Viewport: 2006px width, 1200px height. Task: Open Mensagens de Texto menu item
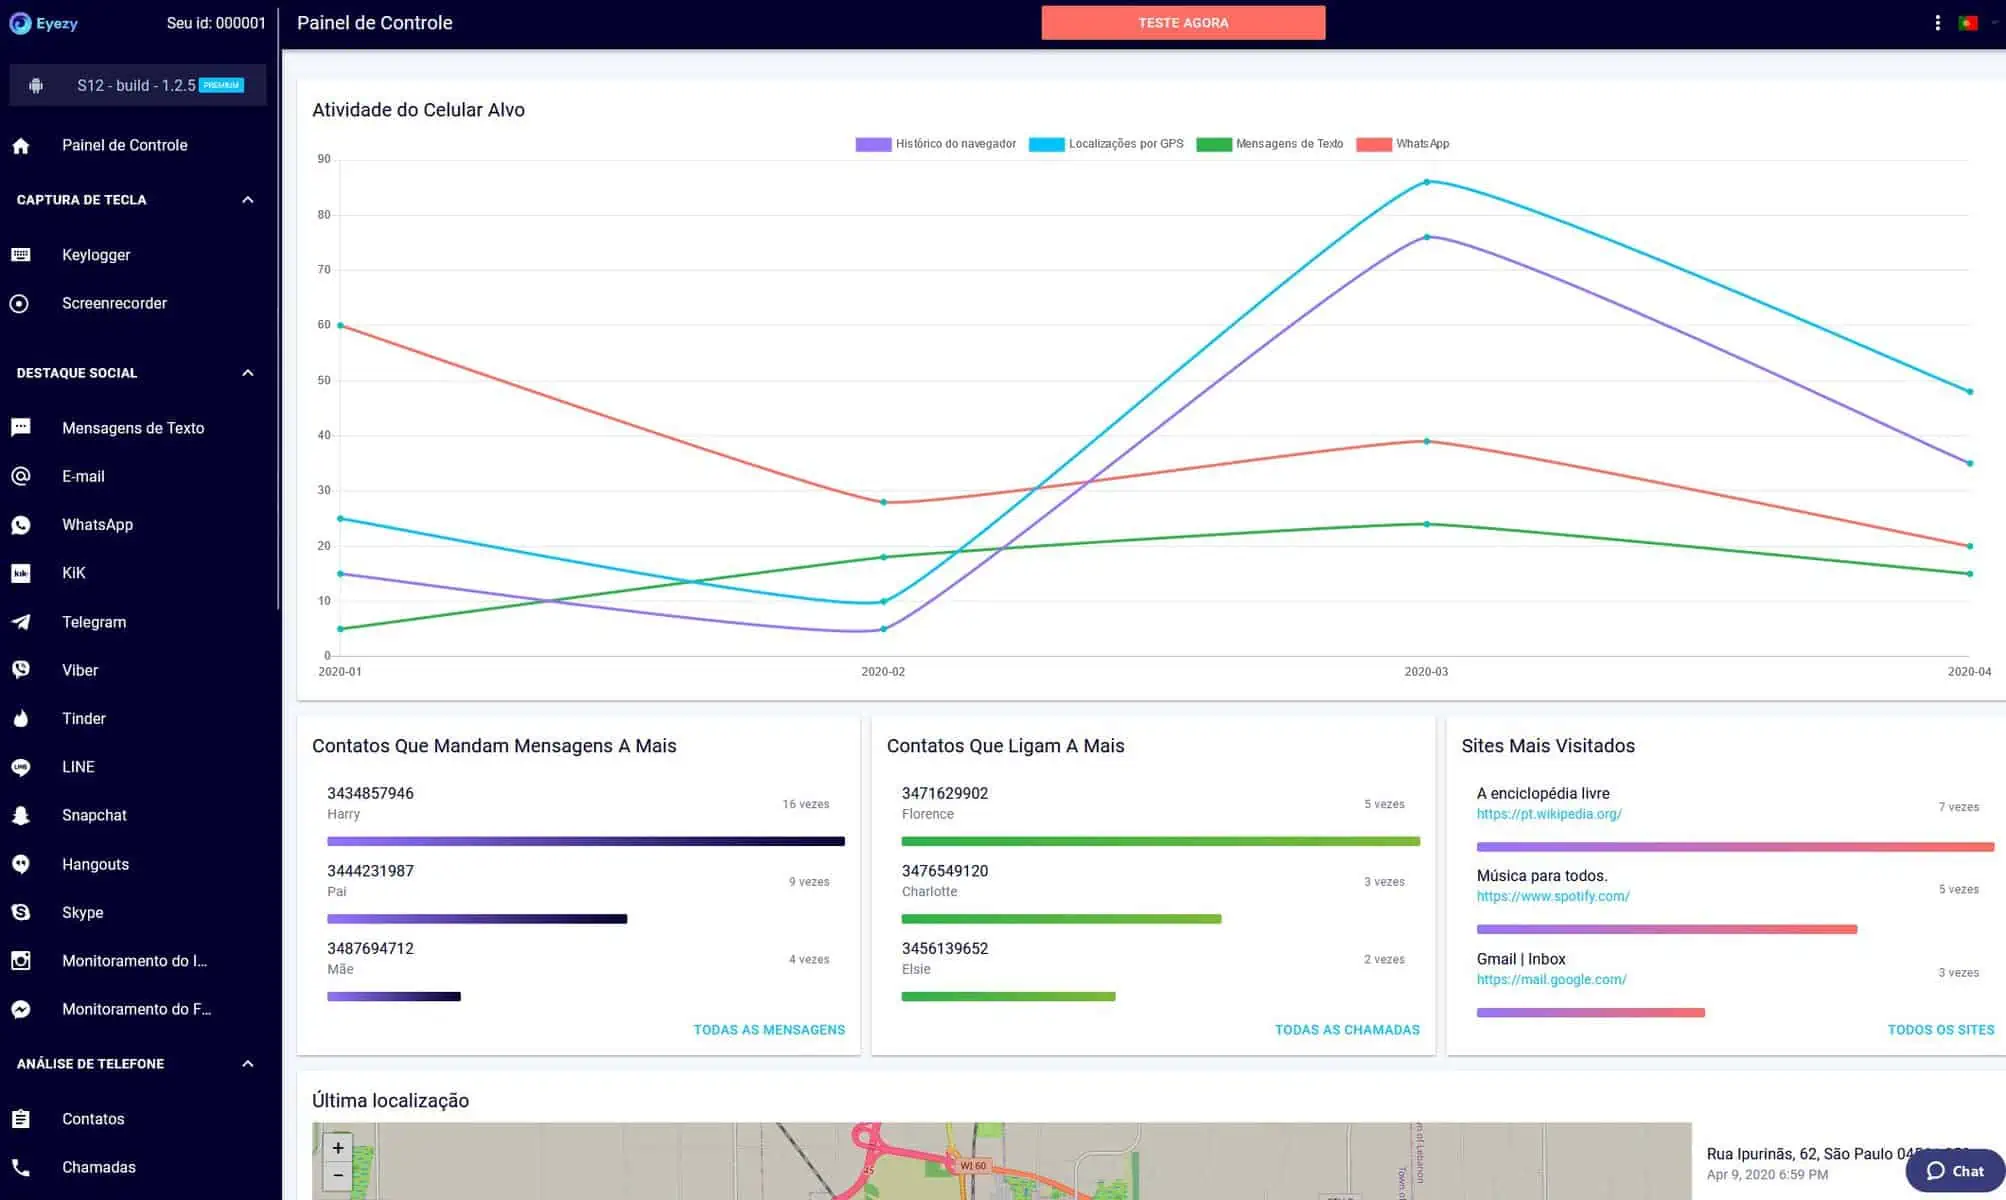tap(133, 428)
